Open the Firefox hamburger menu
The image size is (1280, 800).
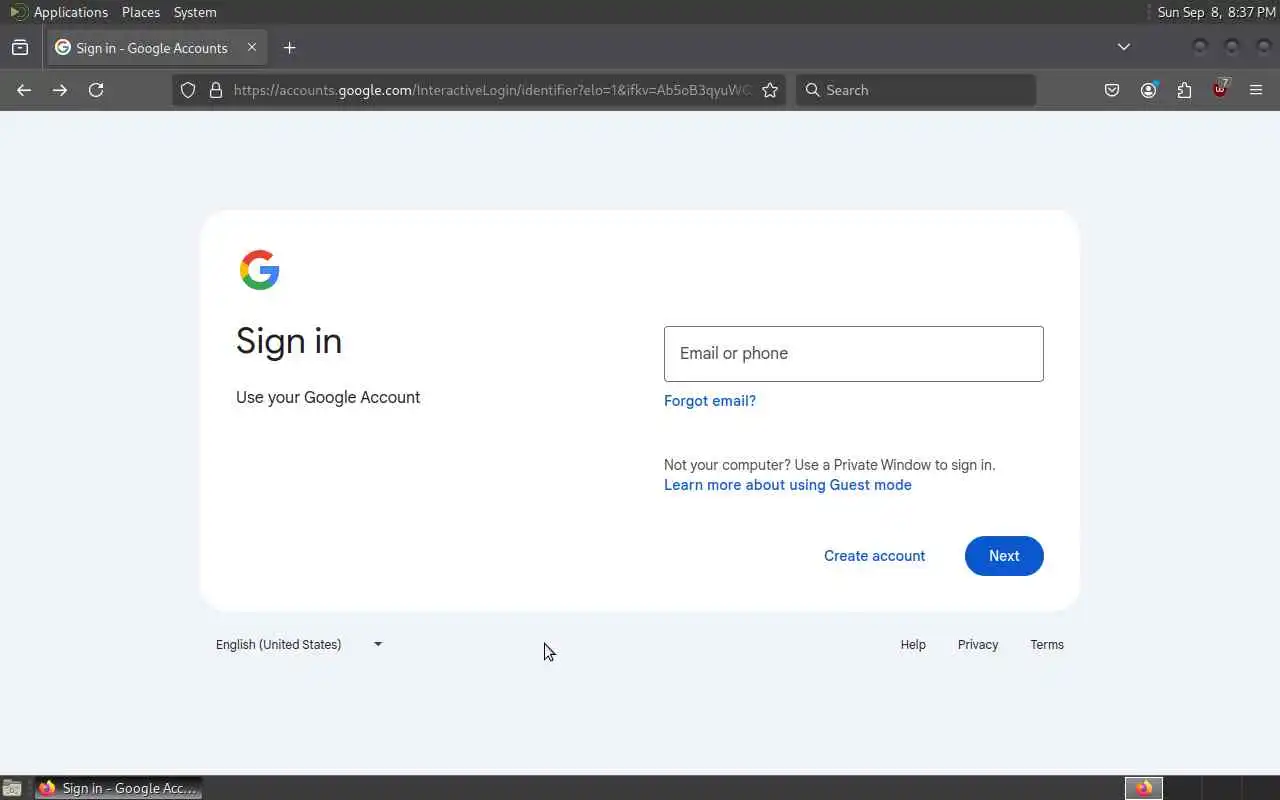pyautogui.click(x=1256, y=90)
